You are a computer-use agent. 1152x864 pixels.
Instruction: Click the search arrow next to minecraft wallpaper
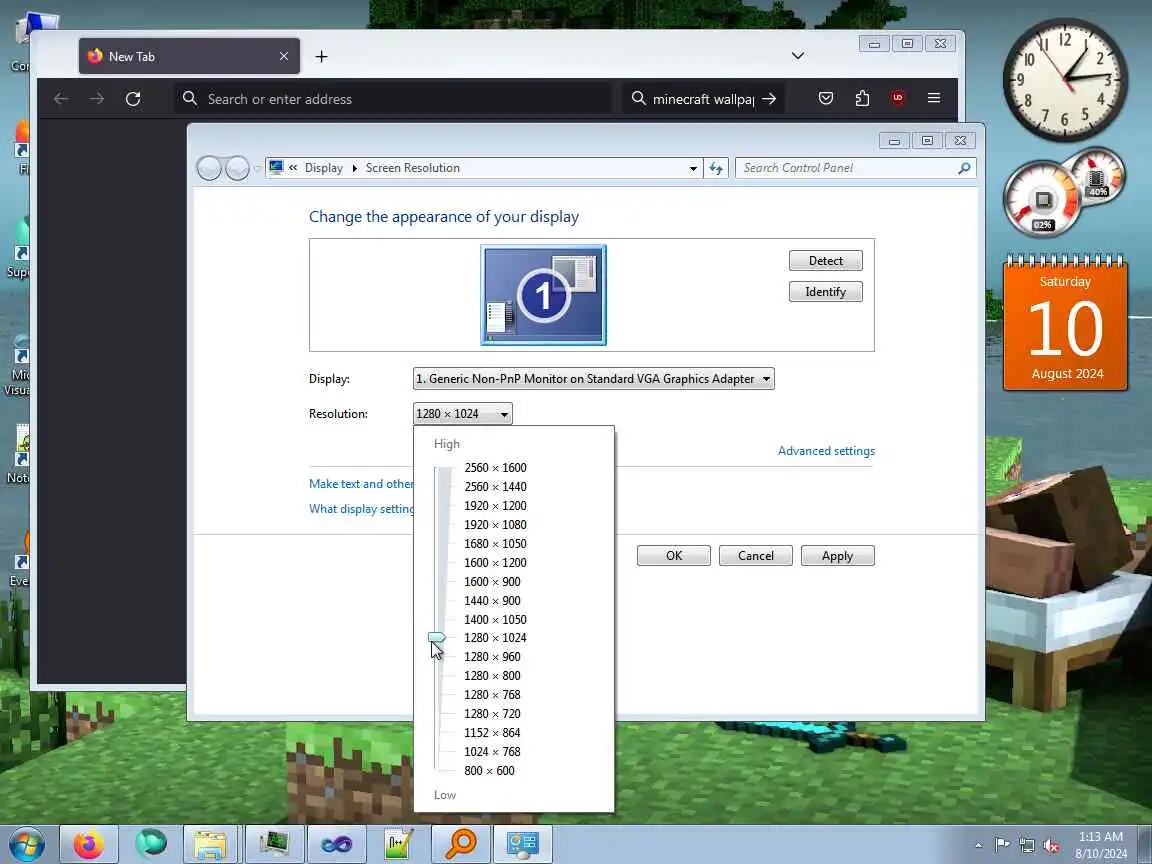769,98
